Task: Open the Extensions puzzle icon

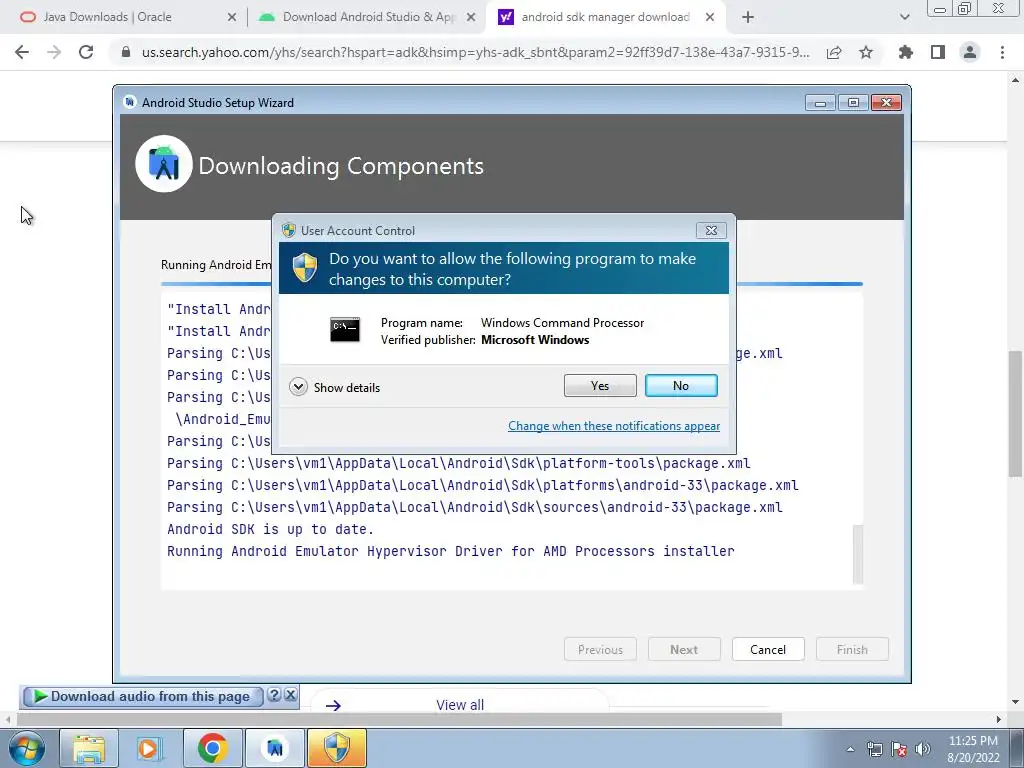Action: click(x=906, y=52)
